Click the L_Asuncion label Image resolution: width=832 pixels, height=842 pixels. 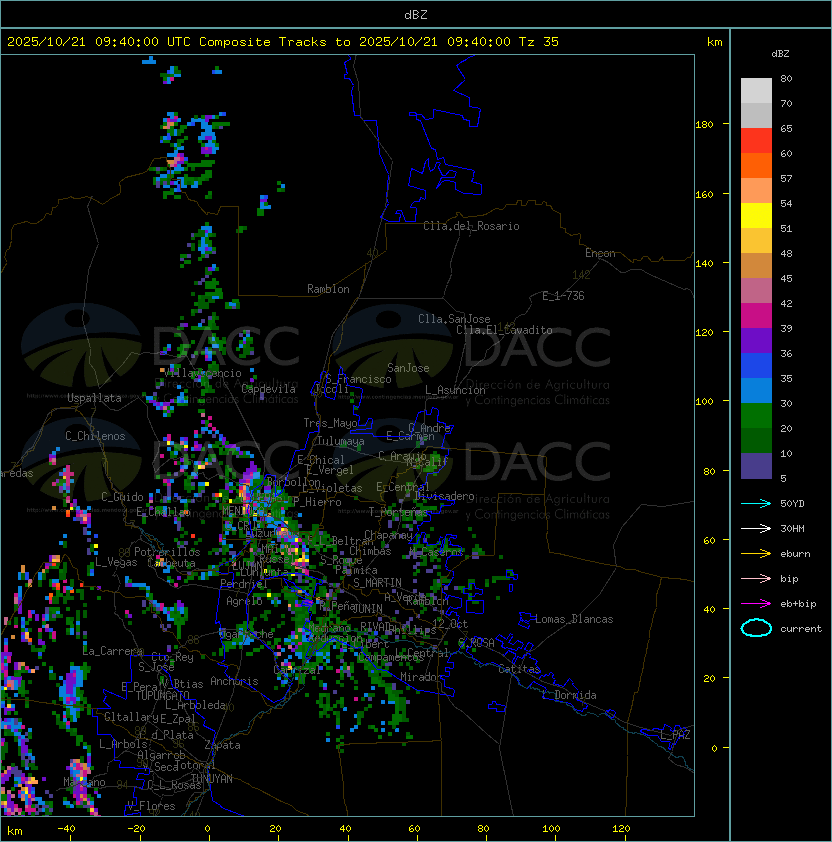tap(455, 390)
